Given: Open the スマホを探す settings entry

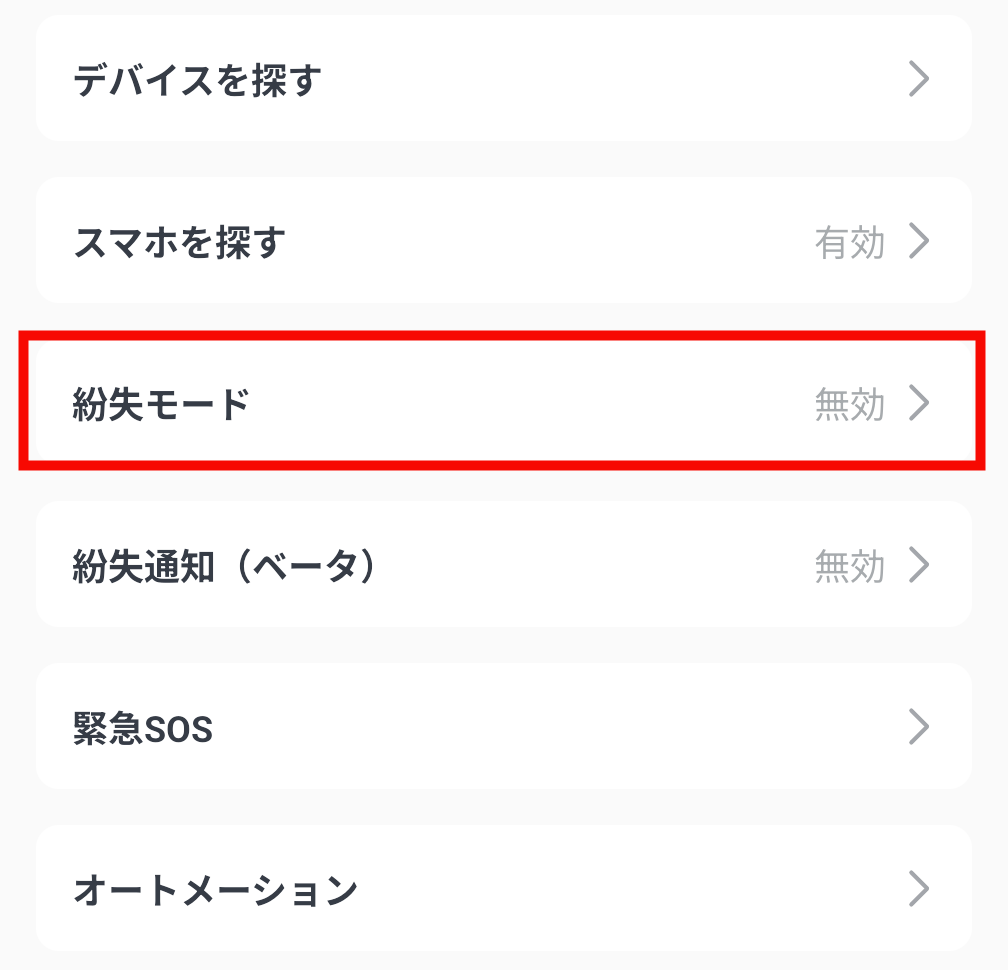Looking at the screenshot, I should [180, 242].
